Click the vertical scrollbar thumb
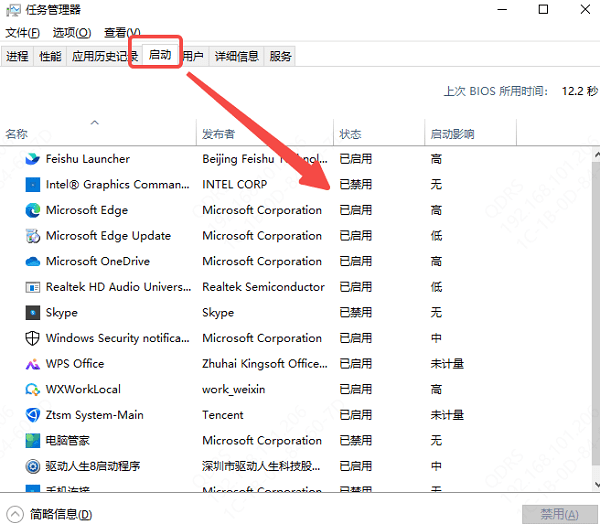The width and height of the screenshot is (600, 524). (596, 314)
